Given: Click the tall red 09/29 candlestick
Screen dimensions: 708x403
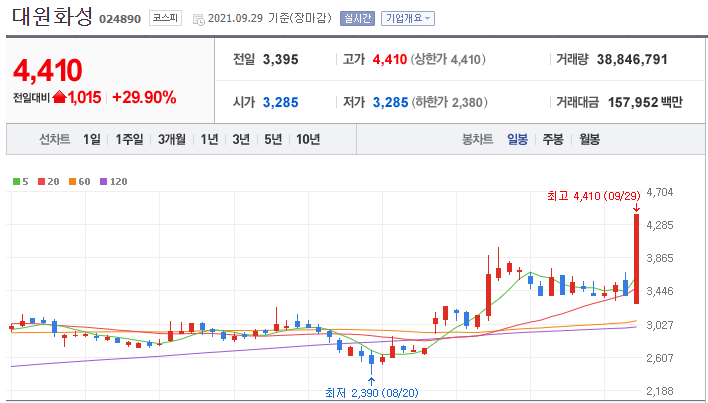Looking at the screenshot, I should tap(636, 259).
